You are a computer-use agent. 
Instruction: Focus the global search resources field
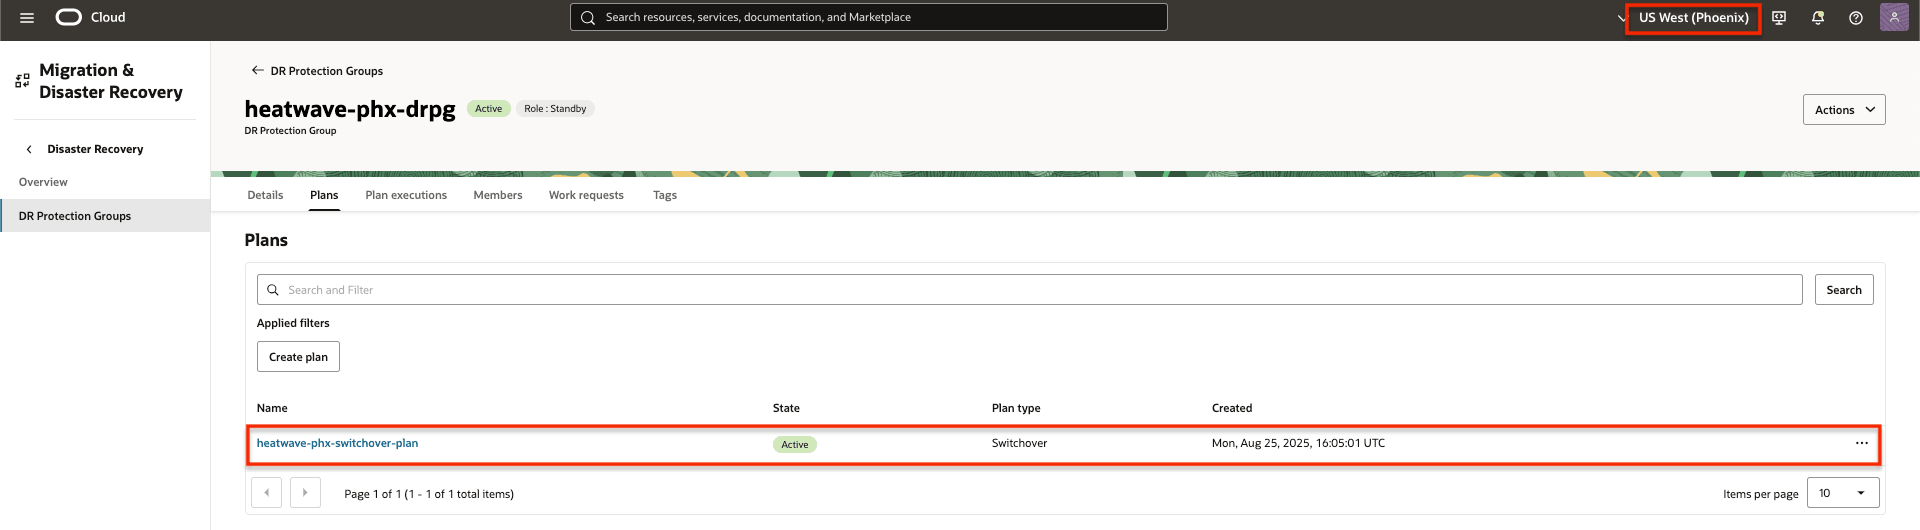[868, 17]
